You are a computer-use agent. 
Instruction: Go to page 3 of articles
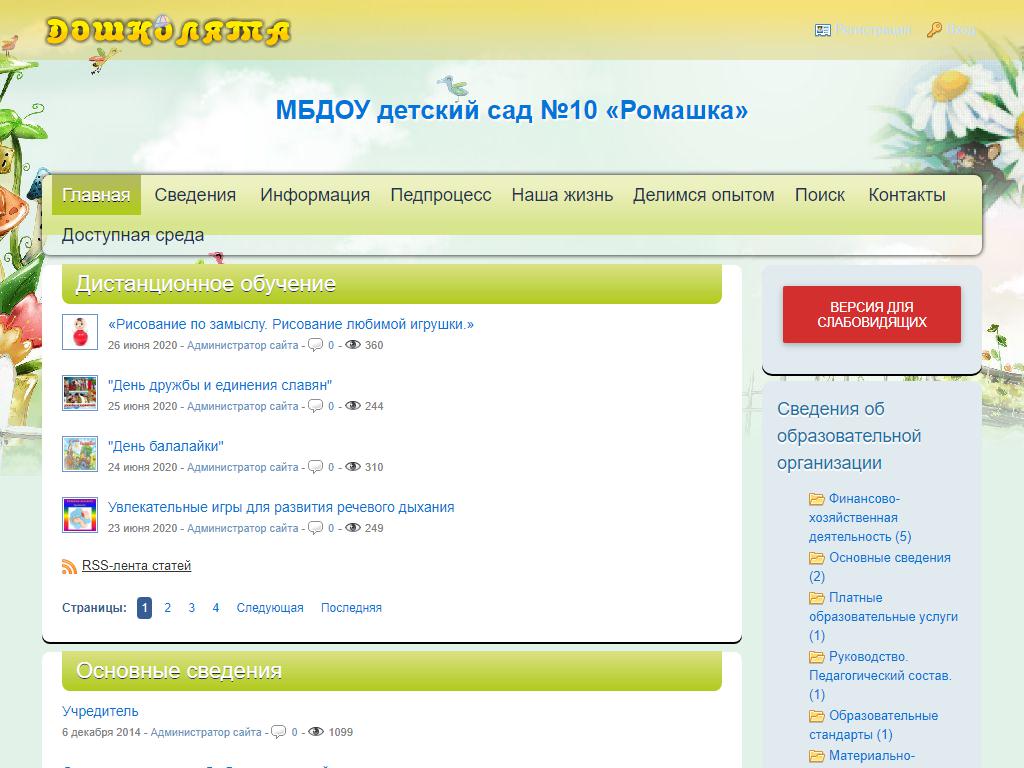point(191,608)
